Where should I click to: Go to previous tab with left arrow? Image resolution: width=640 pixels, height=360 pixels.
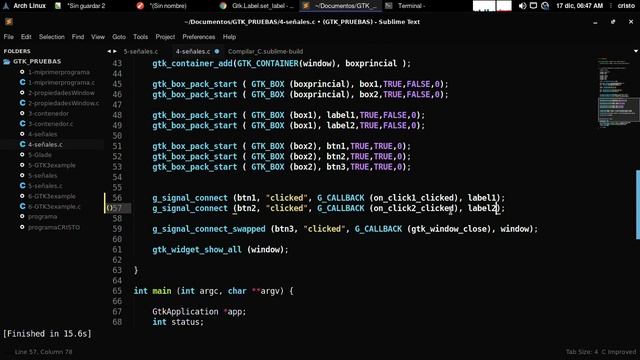pos(109,51)
